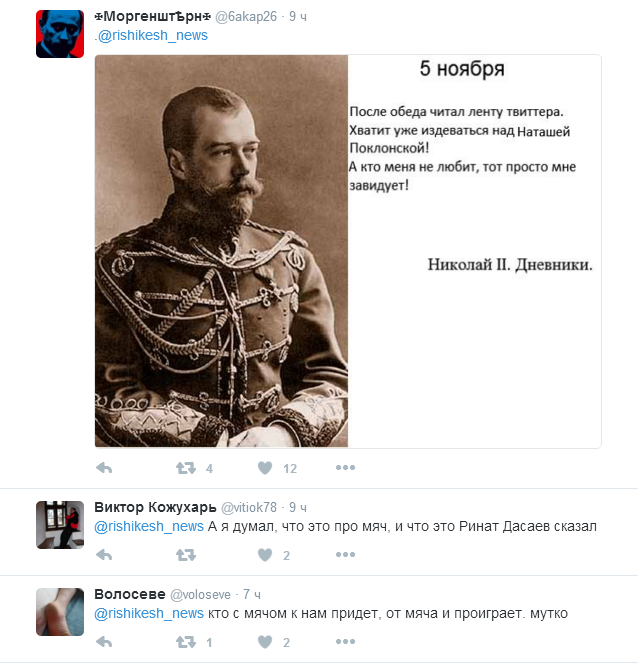Like Виктор Кожухарь's tweet
This screenshot has height=663, width=638.
point(265,555)
